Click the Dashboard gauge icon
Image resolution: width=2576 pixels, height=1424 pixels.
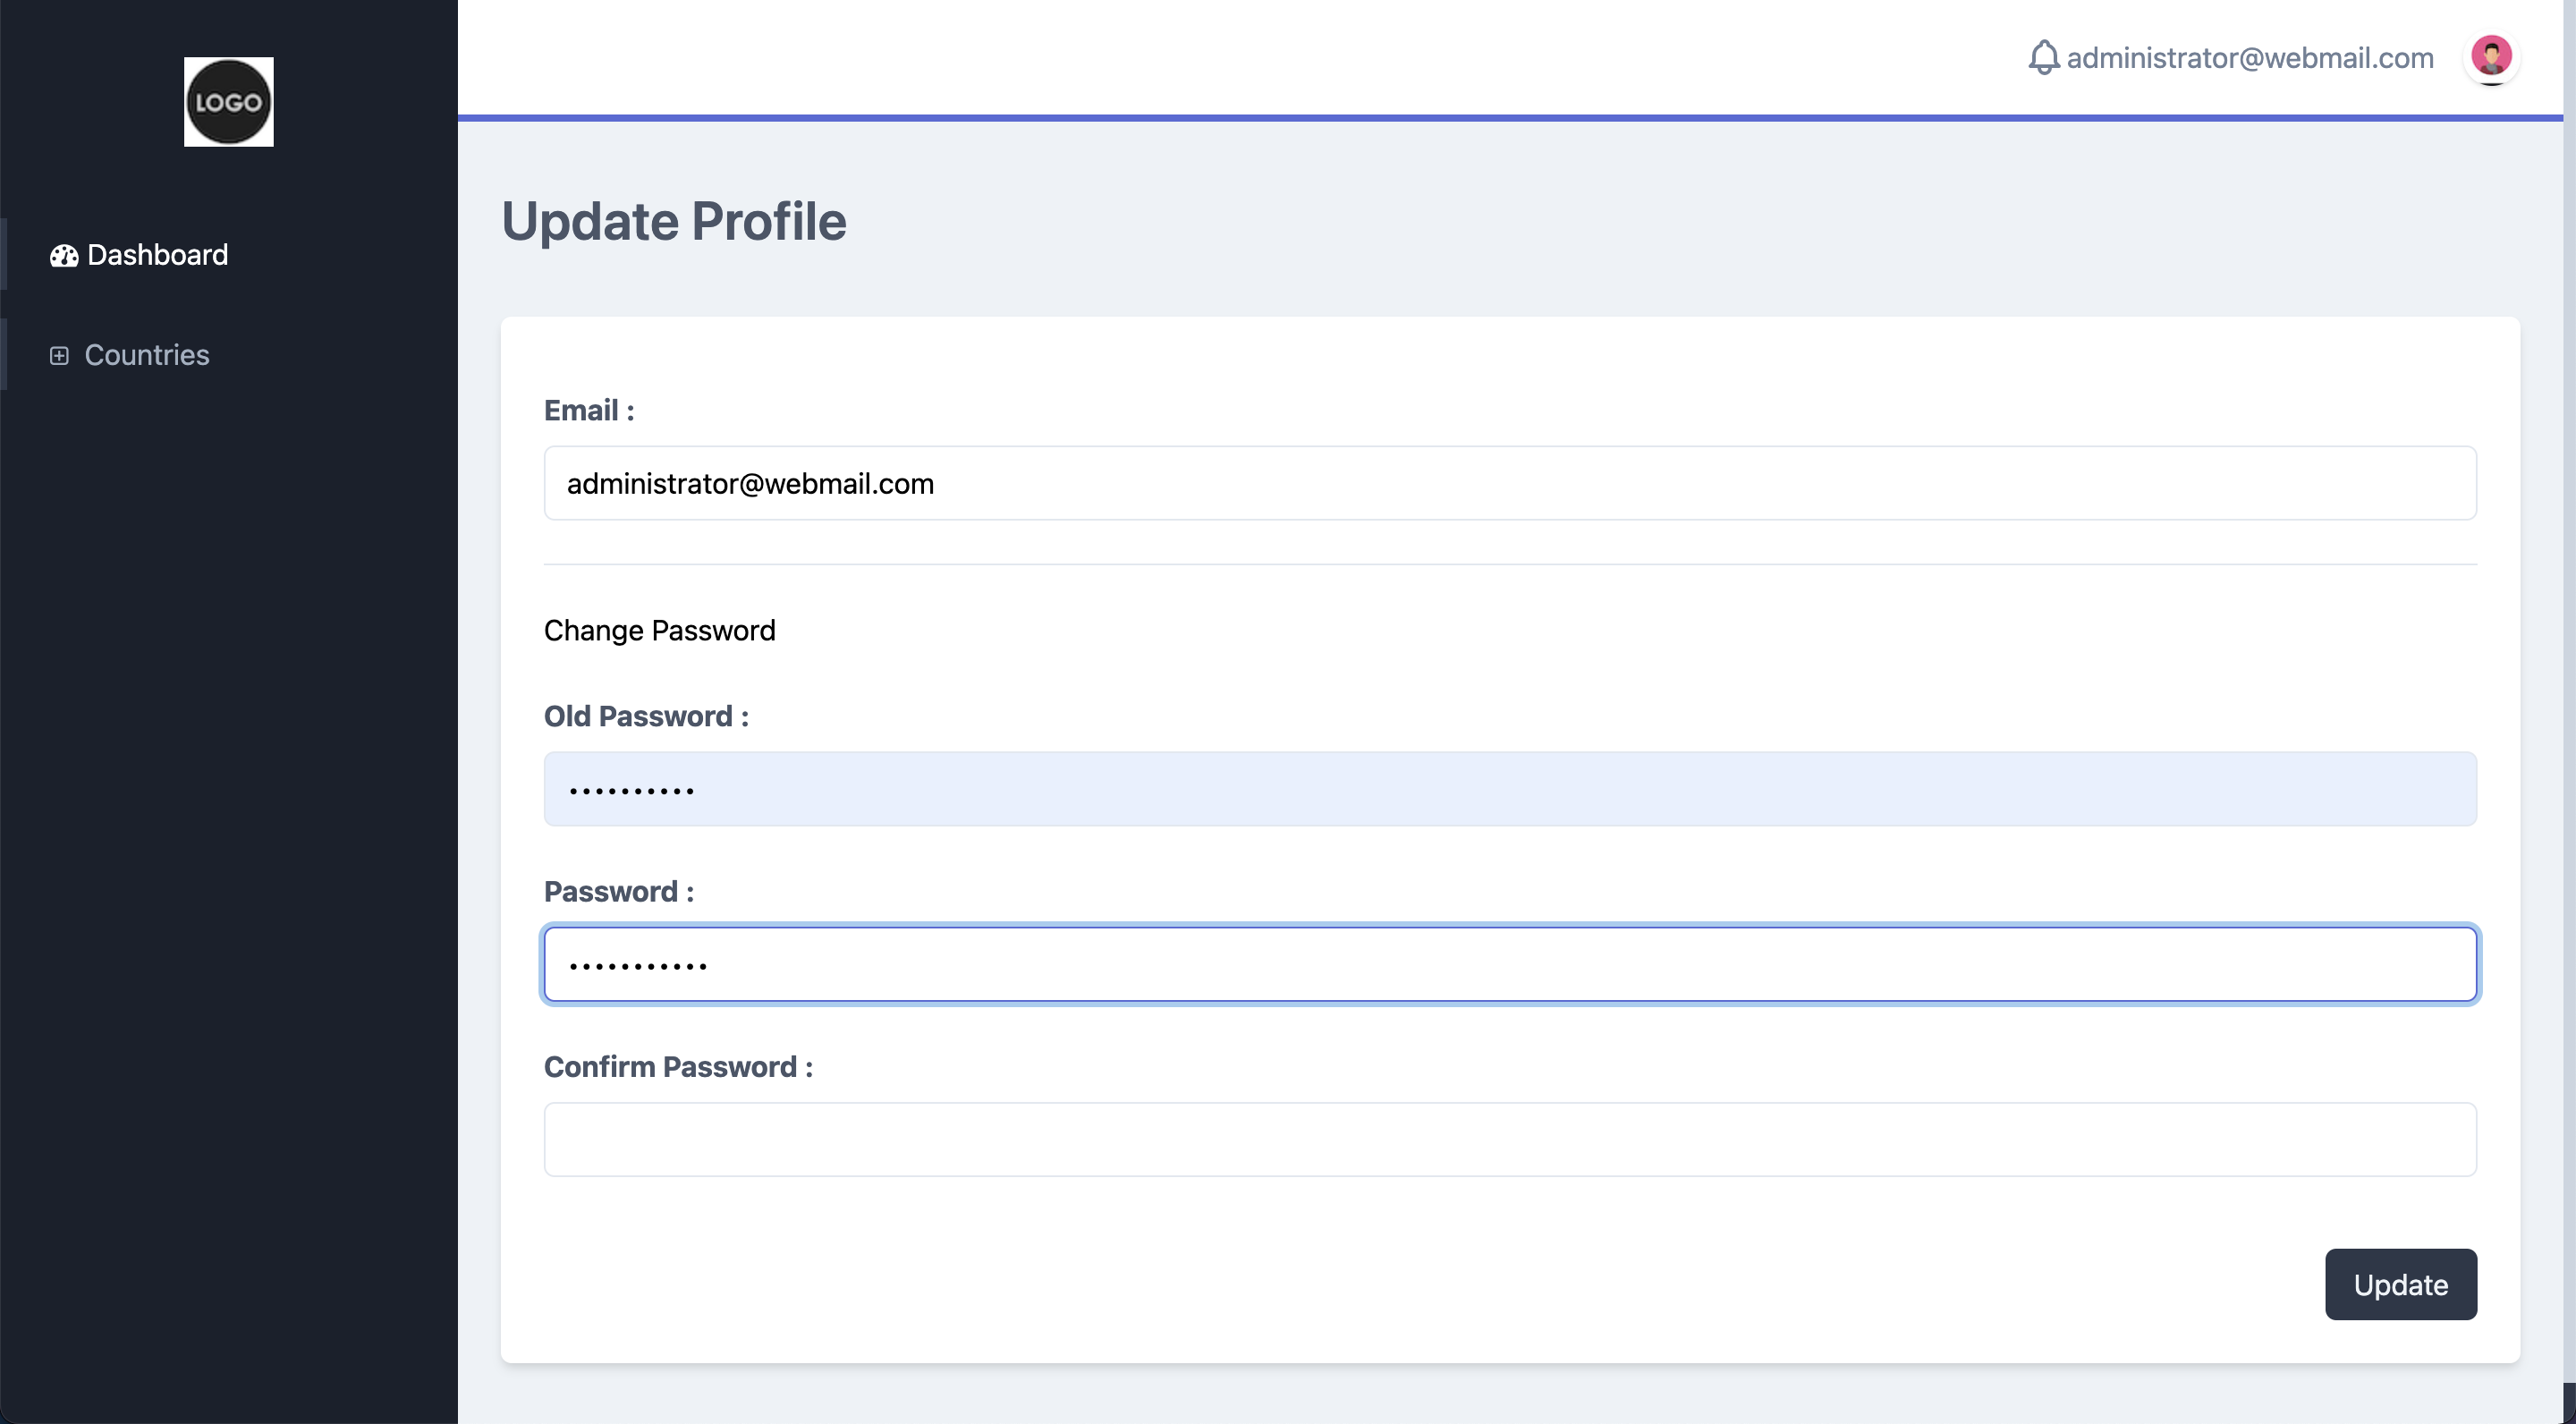click(x=64, y=256)
